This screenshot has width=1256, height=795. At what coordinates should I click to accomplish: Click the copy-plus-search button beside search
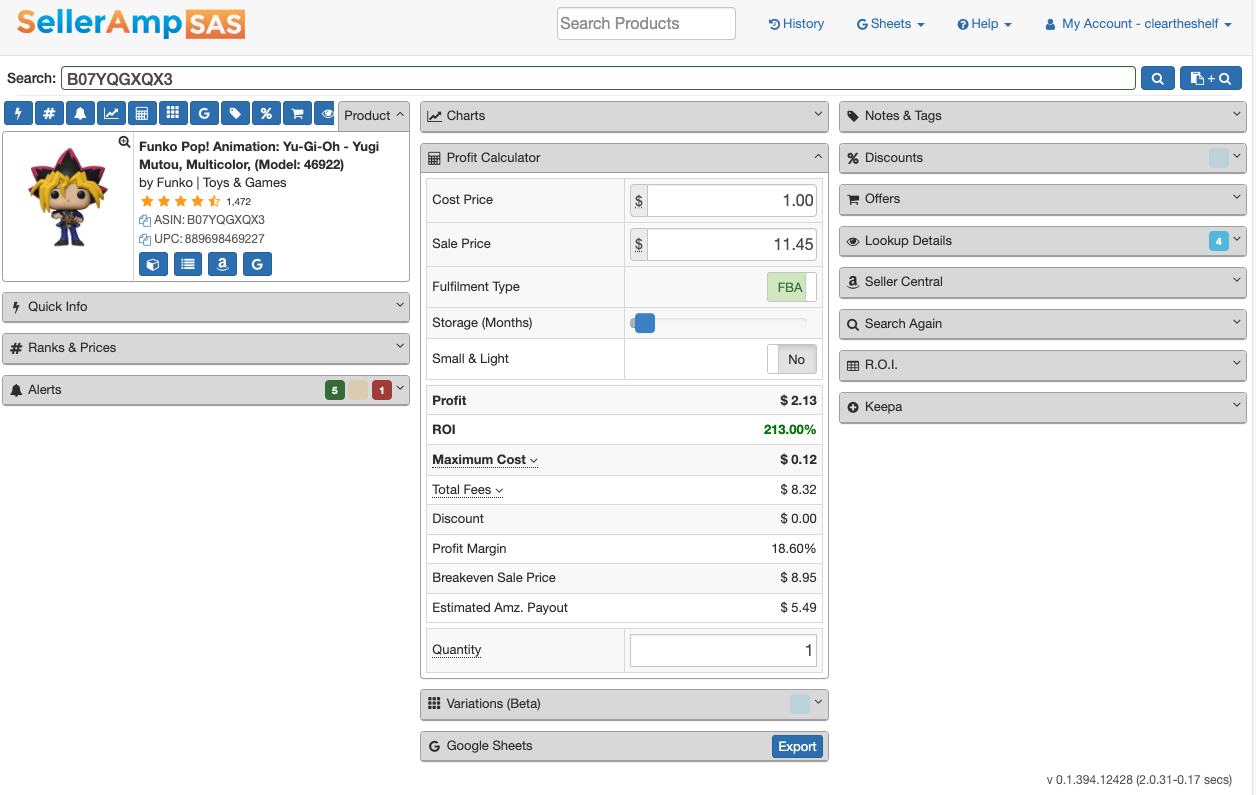[1211, 78]
